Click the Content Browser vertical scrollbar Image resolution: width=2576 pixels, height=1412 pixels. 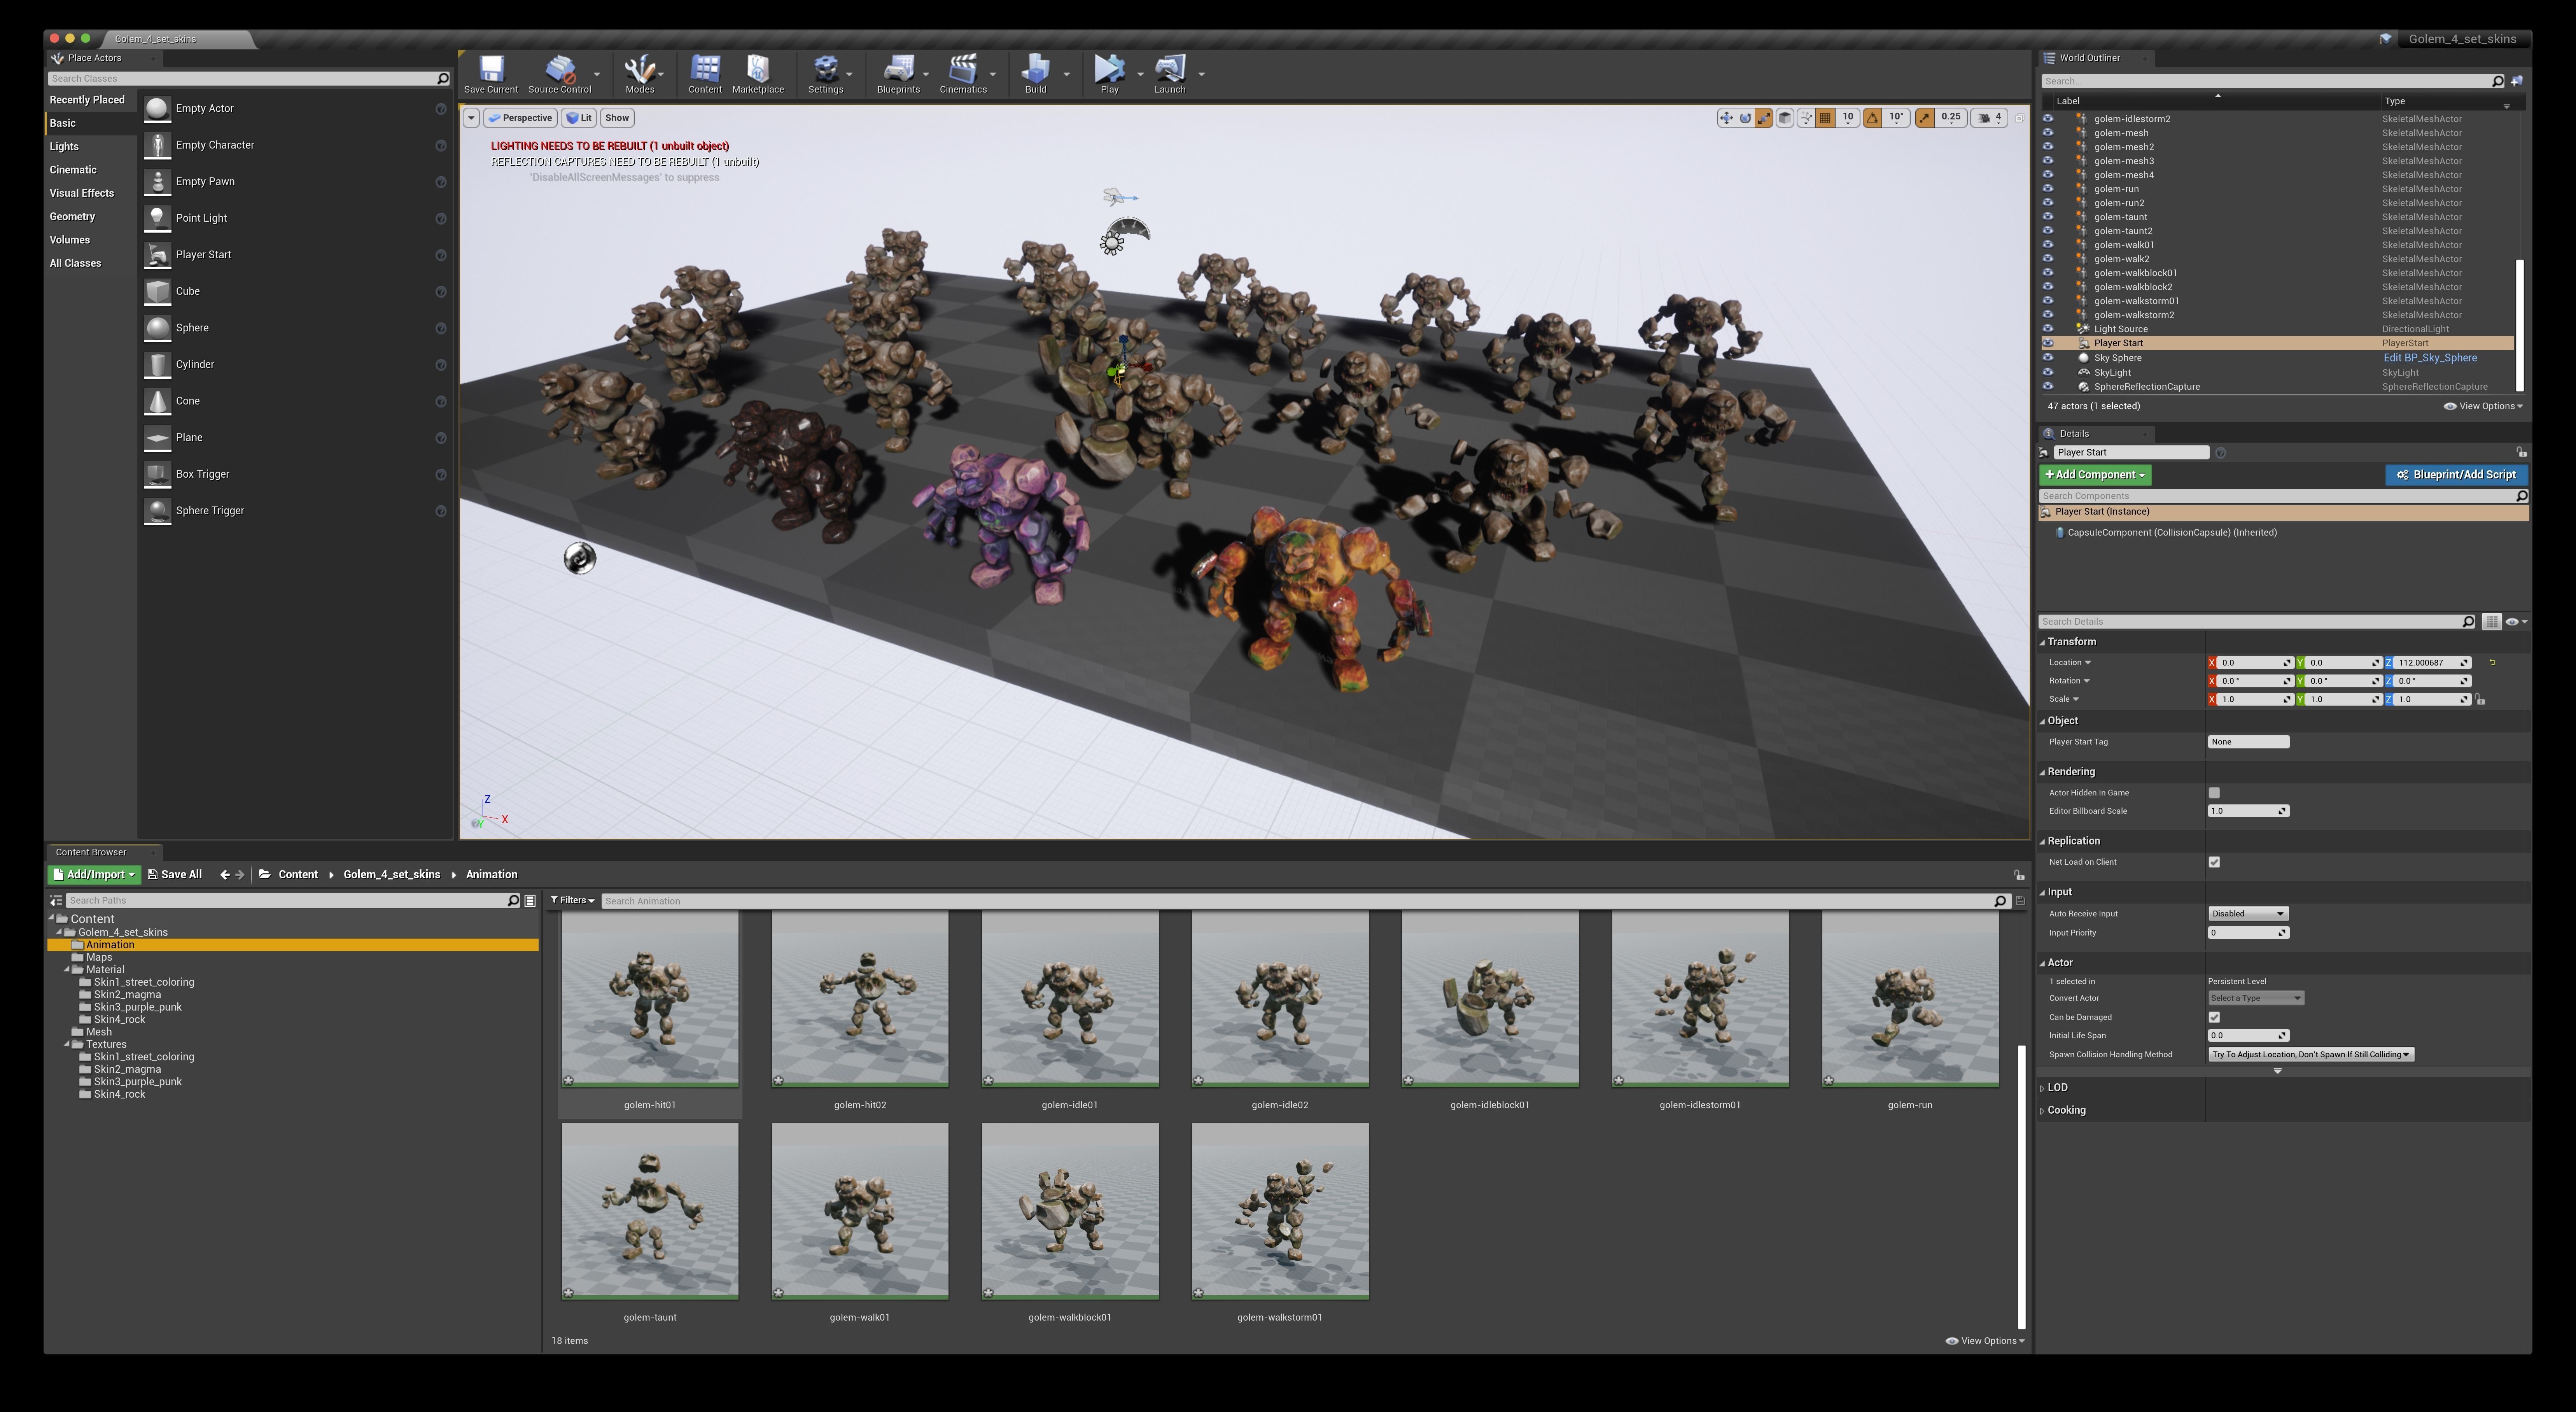[2021, 1187]
